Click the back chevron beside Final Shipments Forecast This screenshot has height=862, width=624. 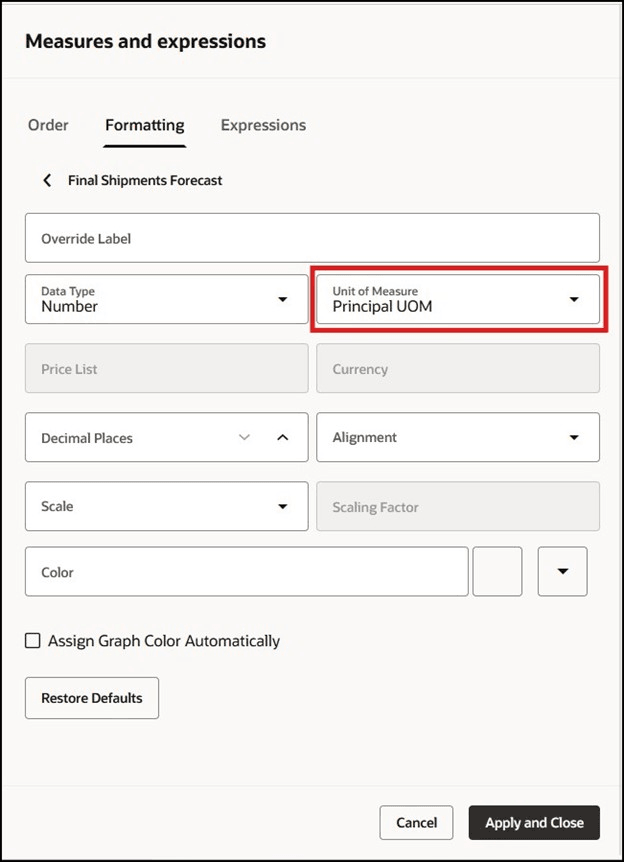coord(47,180)
